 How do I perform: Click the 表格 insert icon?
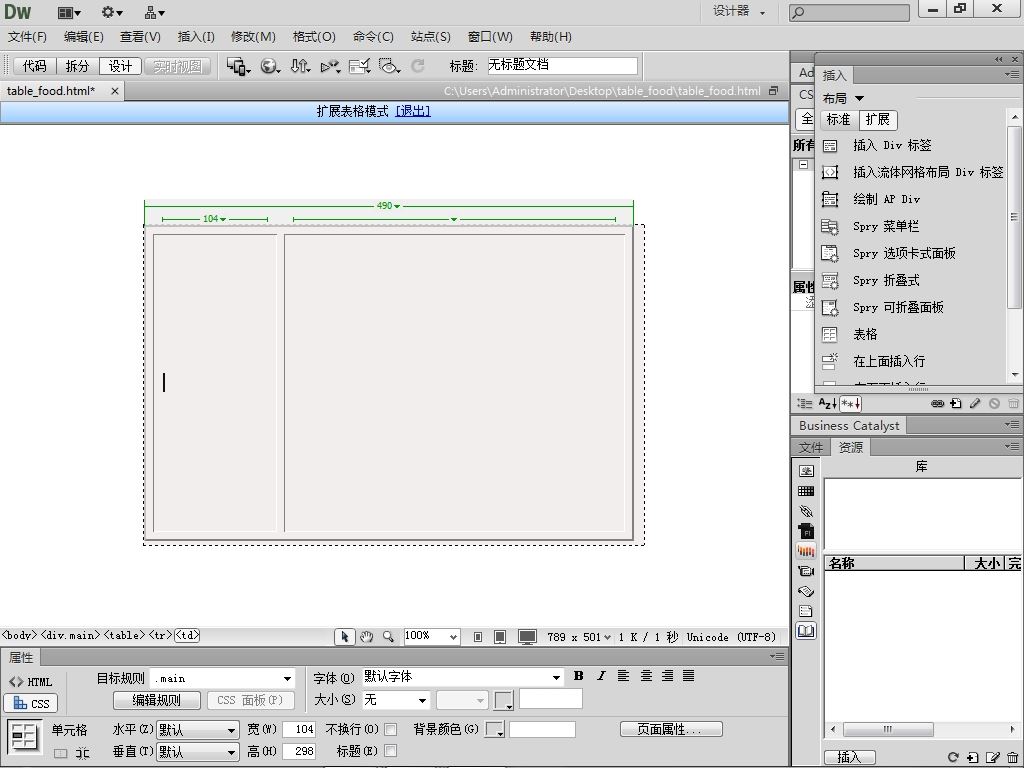tap(829, 334)
